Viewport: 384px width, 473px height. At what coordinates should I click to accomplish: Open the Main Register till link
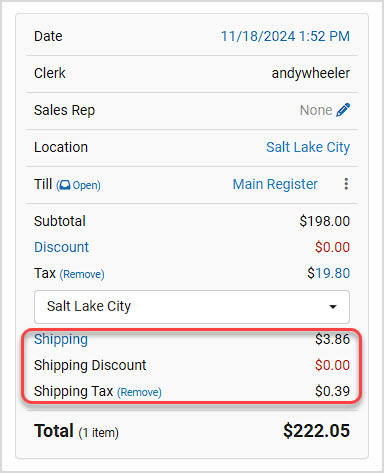click(275, 184)
